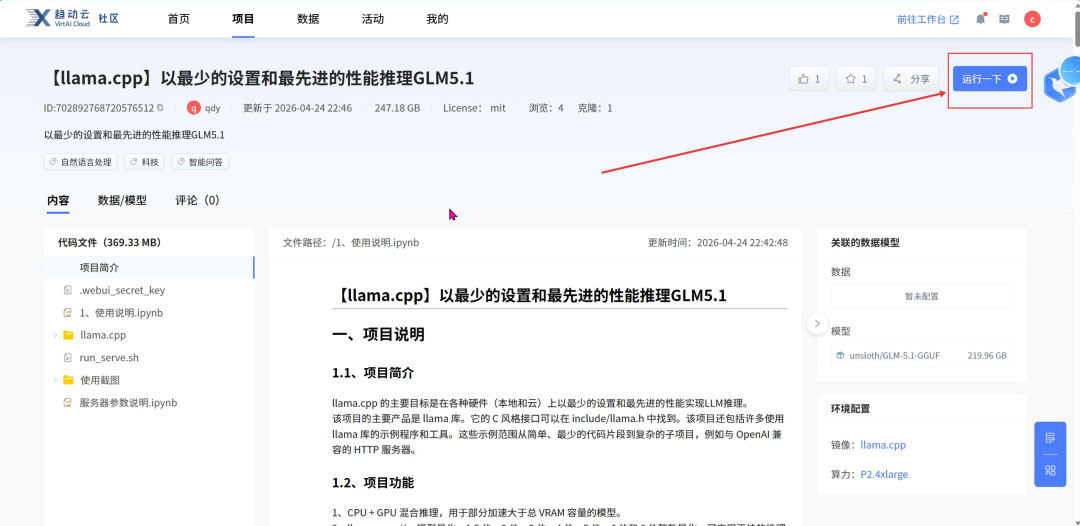Open the red user avatar menu
Image resolution: width=1080 pixels, height=526 pixels.
click(x=1032, y=19)
